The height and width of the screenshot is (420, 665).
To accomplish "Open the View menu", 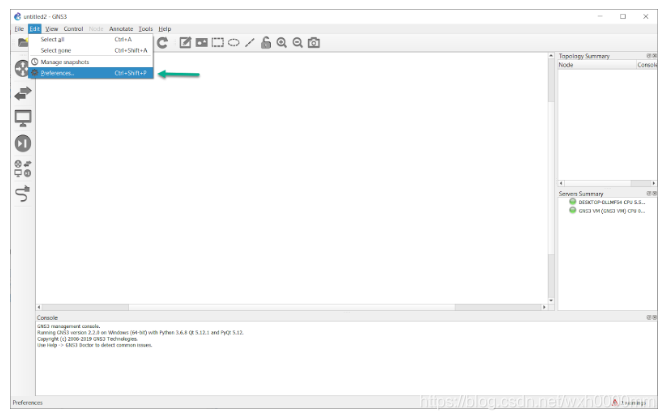I will click(51, 29).
